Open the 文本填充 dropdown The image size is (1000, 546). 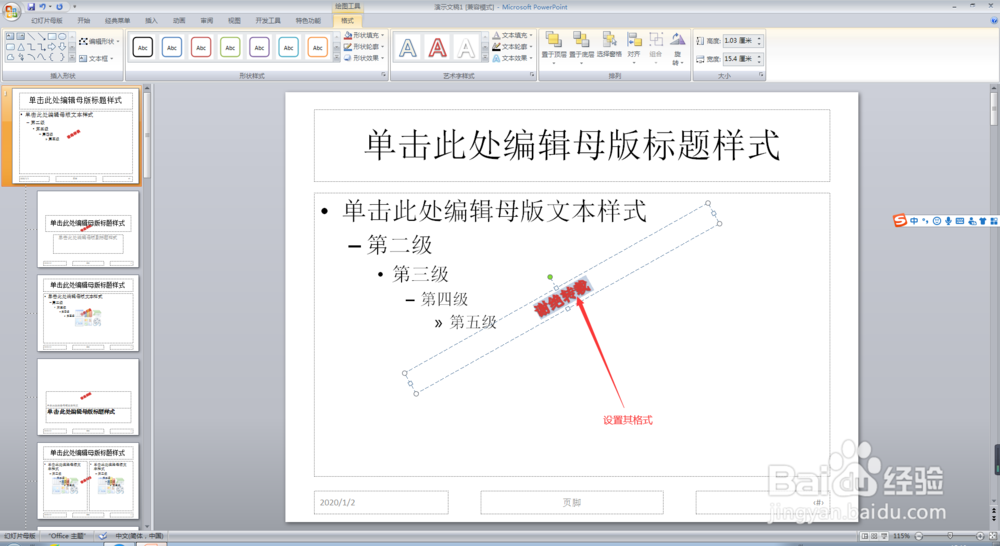[513, 35]
